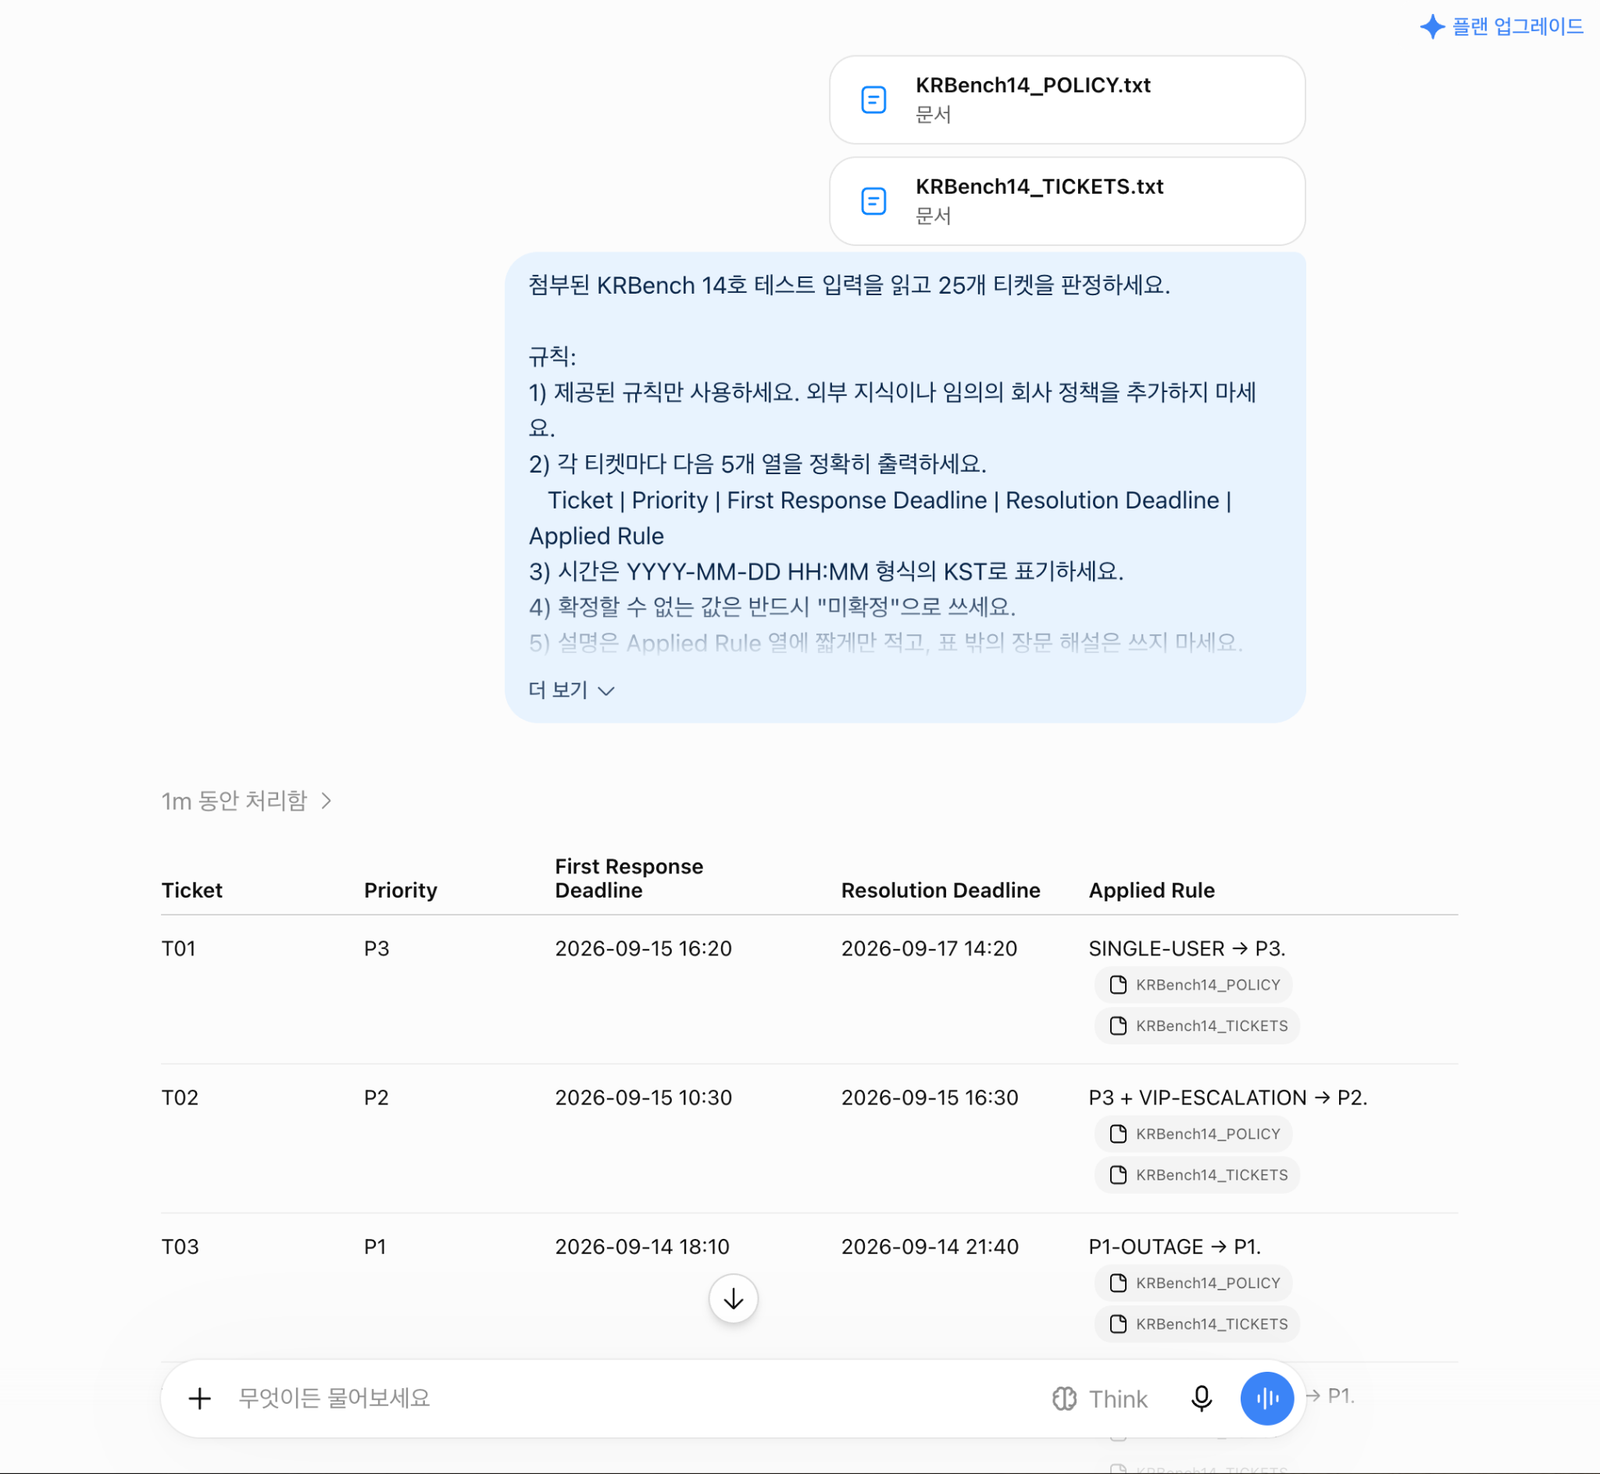Click document icon of KRBench14_POLICY.txt
Viewport: 1600px width, 1474px height.
tap(874, 100)
